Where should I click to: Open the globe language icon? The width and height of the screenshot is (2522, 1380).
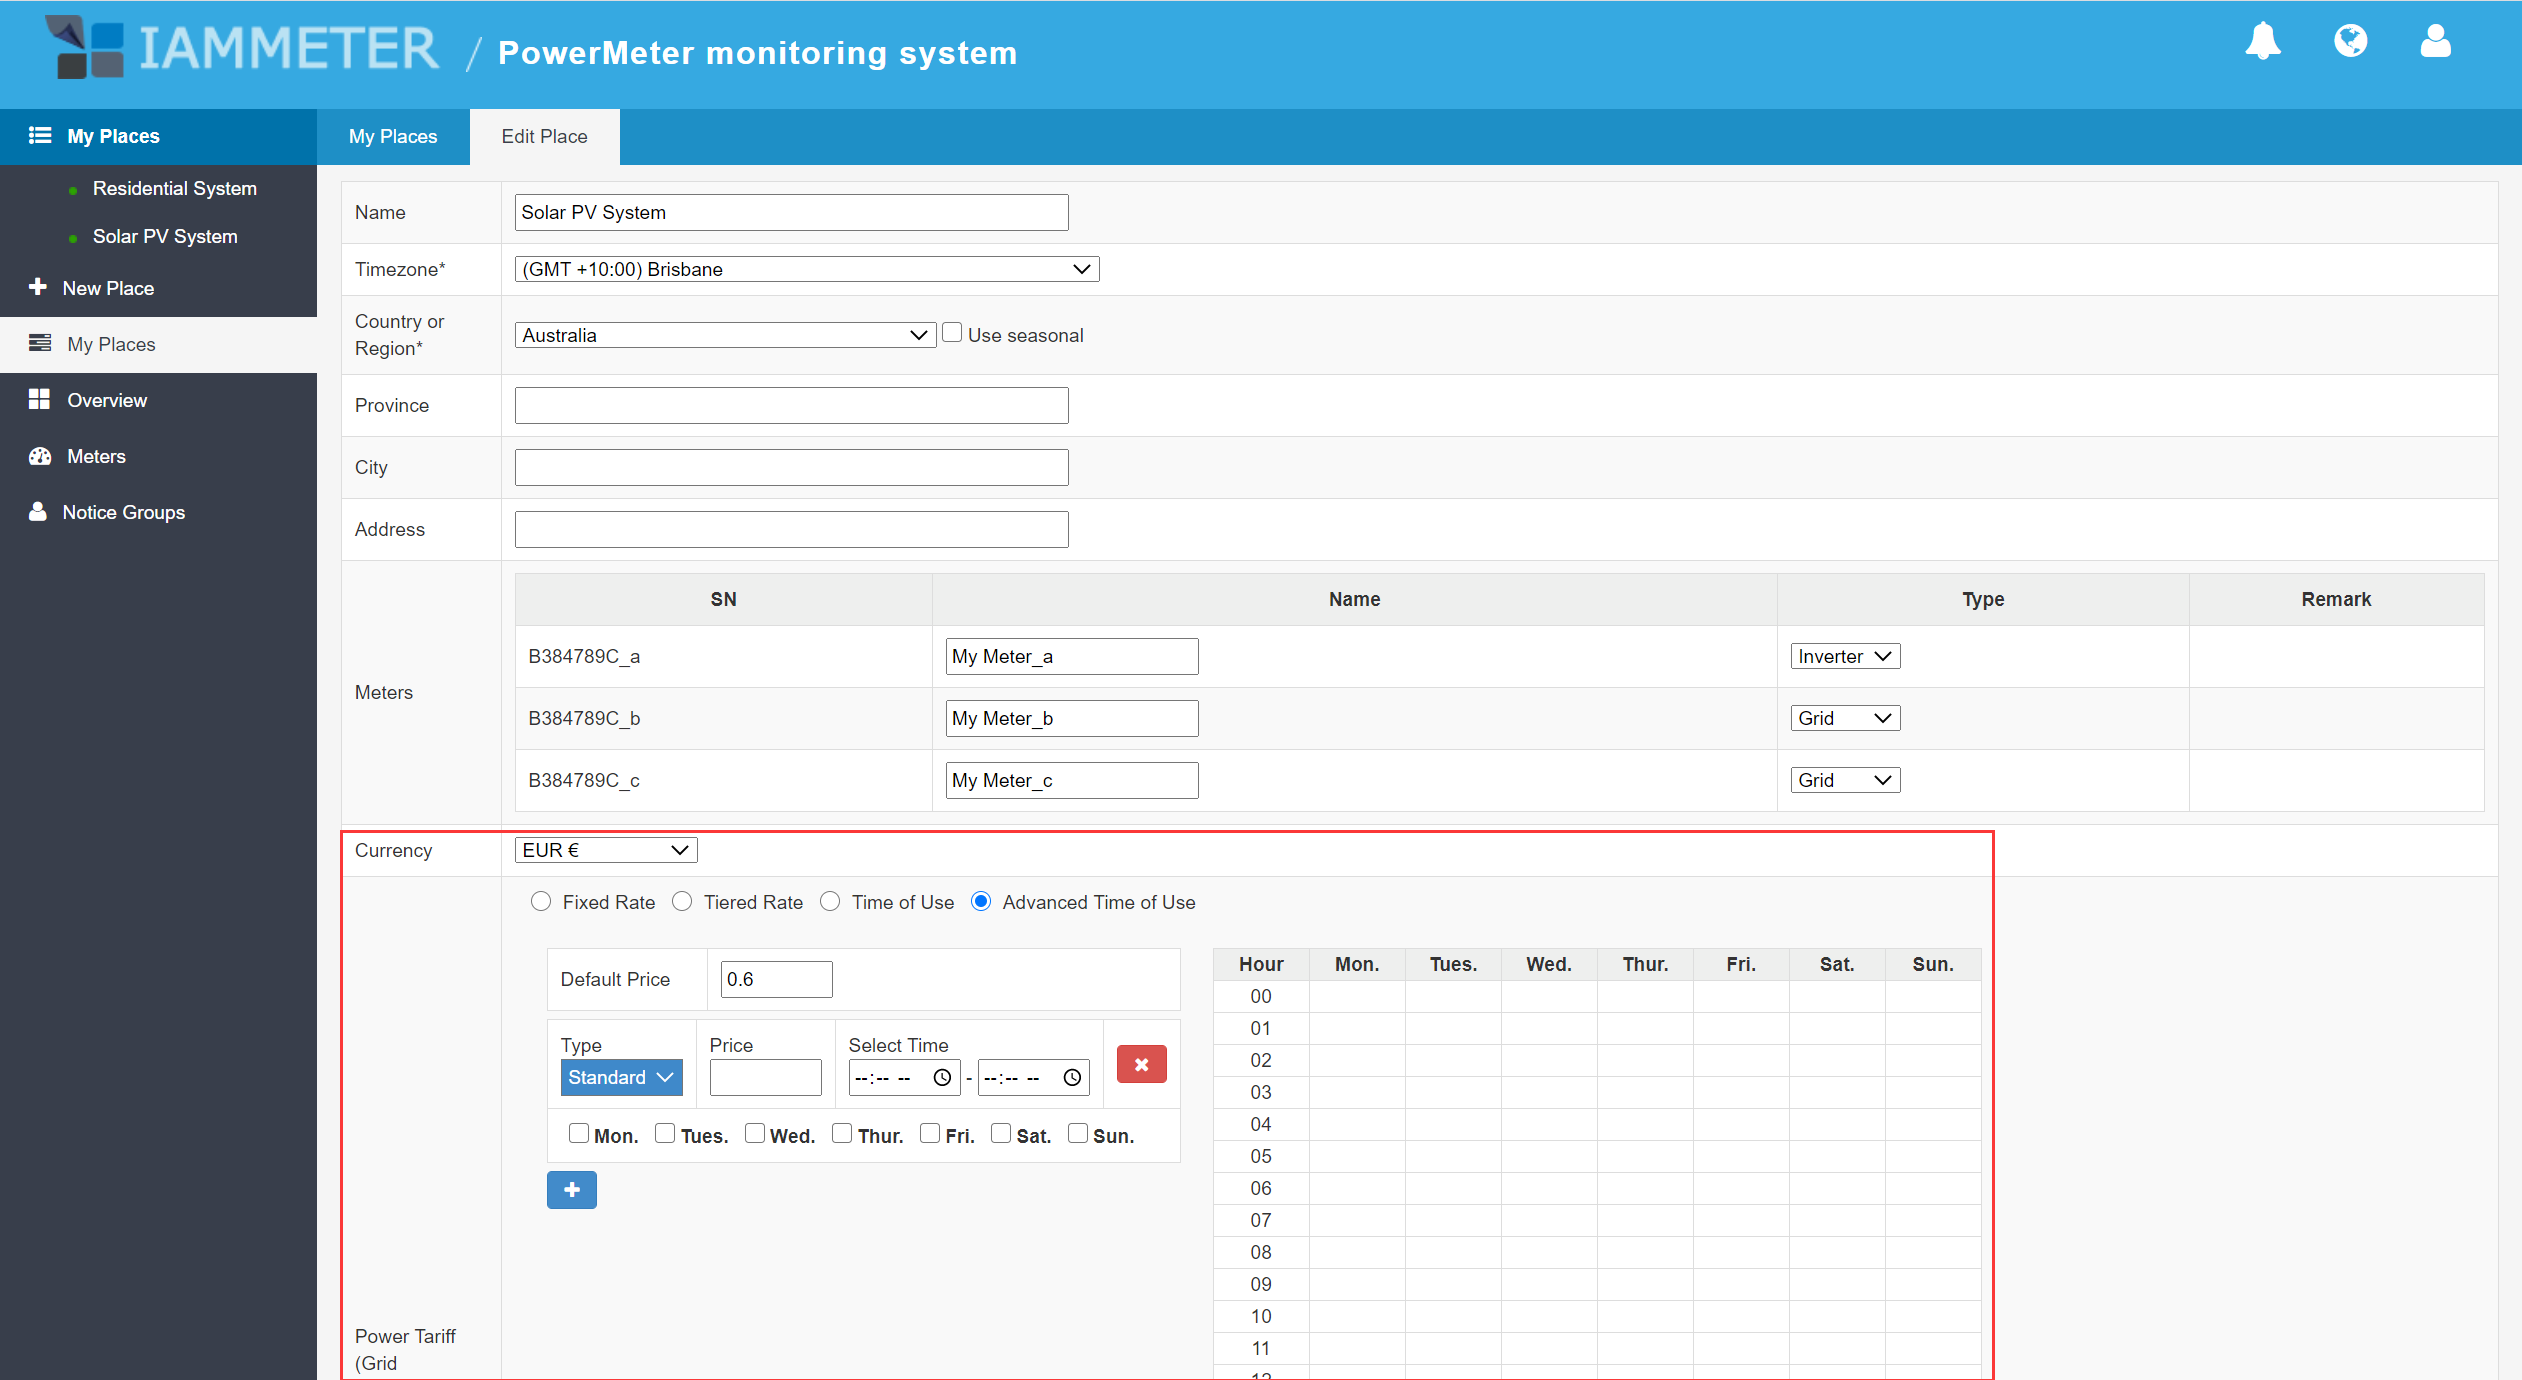pyautogui.click(x=2350, y=42)
